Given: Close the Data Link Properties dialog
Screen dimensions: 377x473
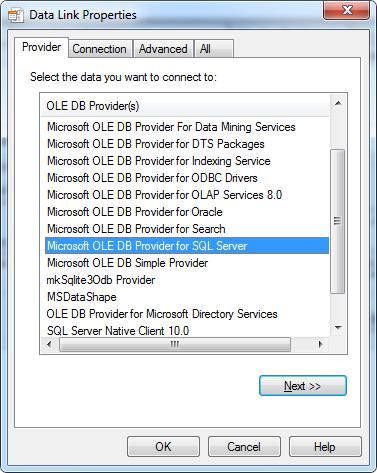Looking at the screenshot, I should 347,10.
